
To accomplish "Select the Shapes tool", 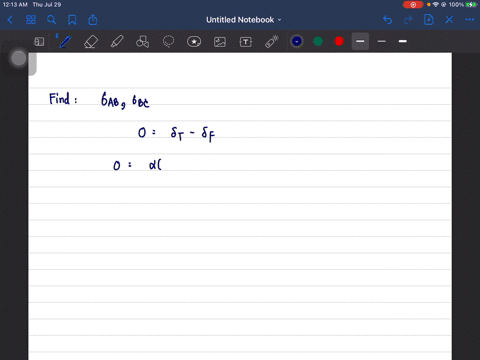I will click(142, 42).
